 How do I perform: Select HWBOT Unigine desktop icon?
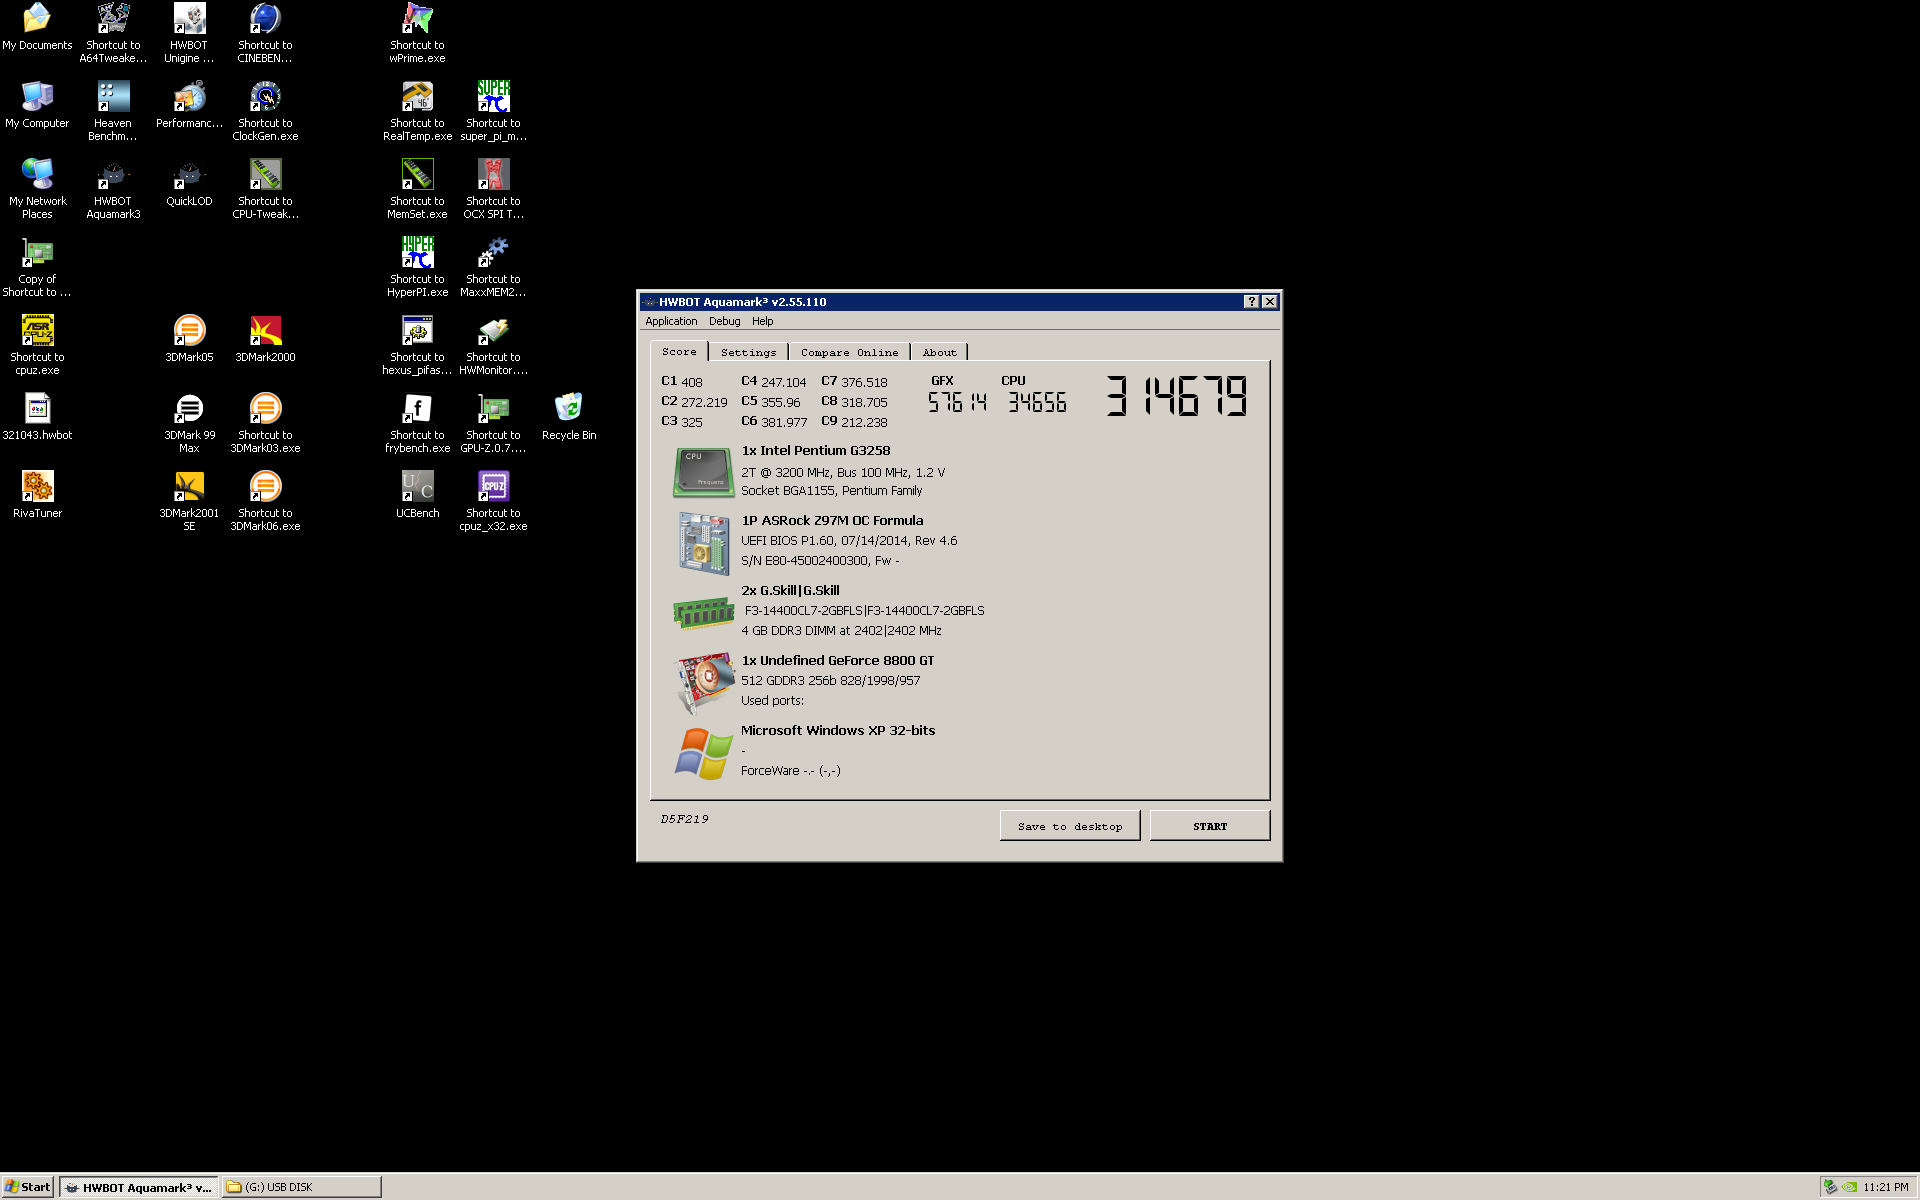189,32
